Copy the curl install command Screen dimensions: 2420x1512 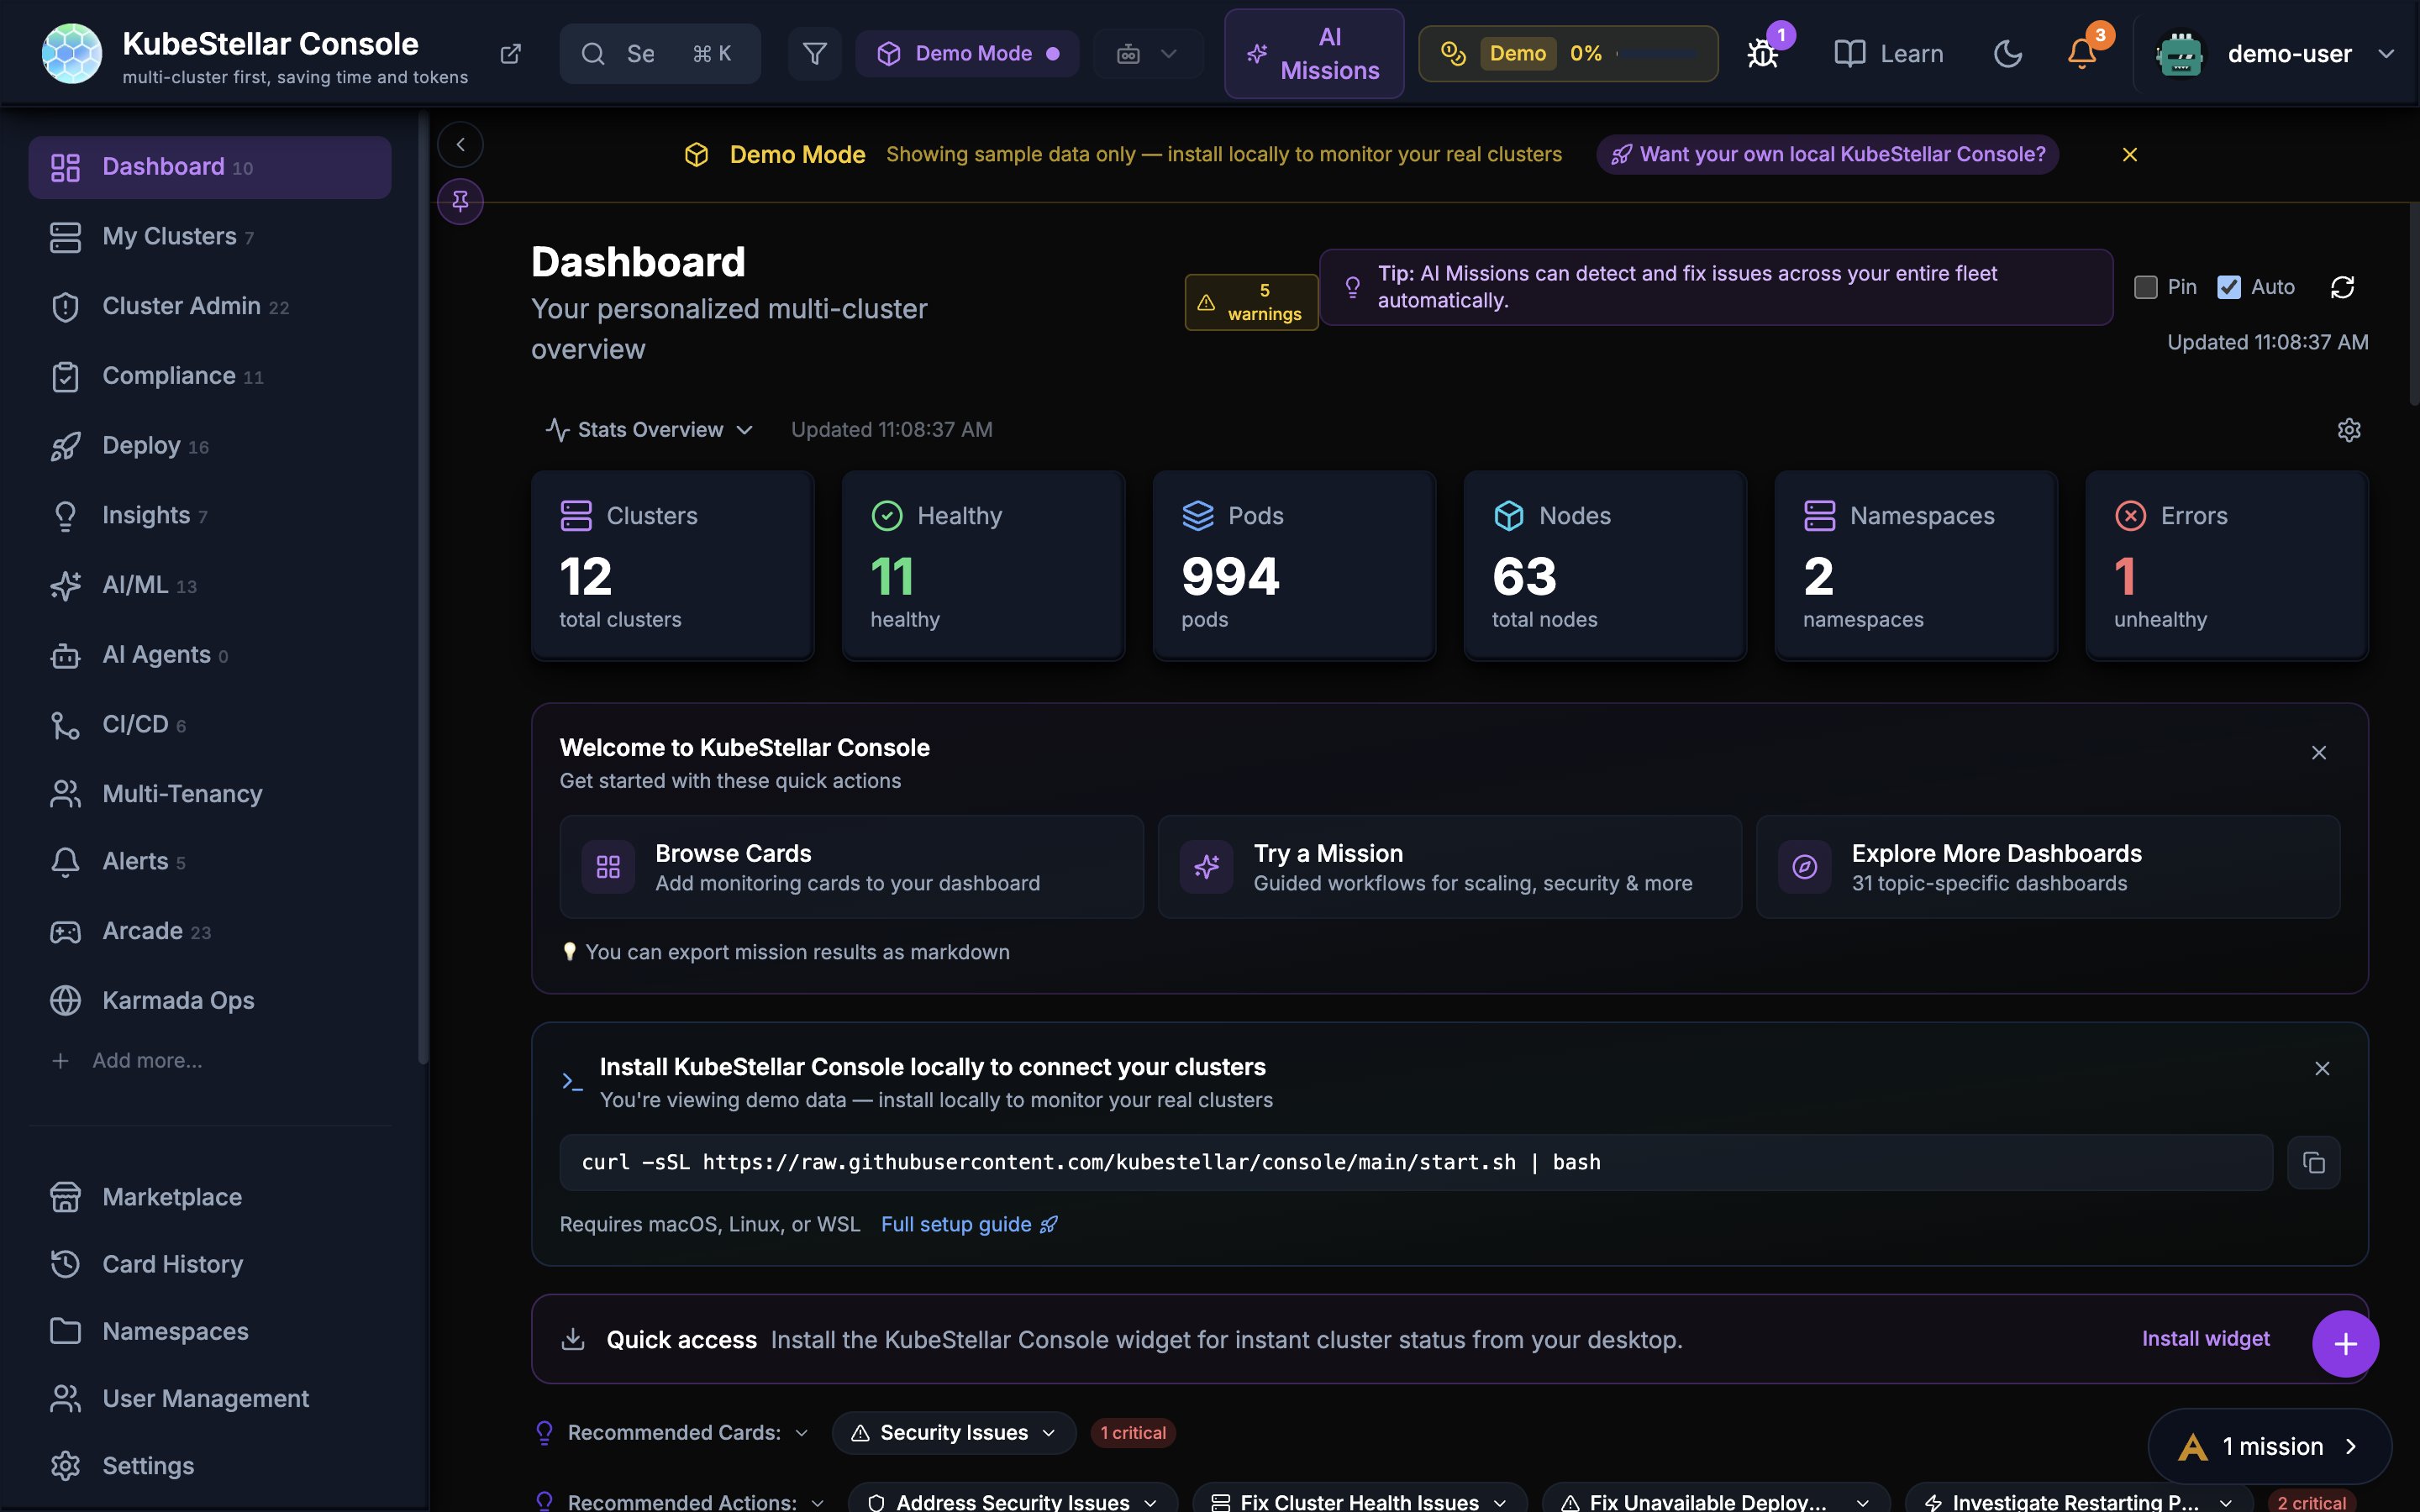pos(2313,1162)
